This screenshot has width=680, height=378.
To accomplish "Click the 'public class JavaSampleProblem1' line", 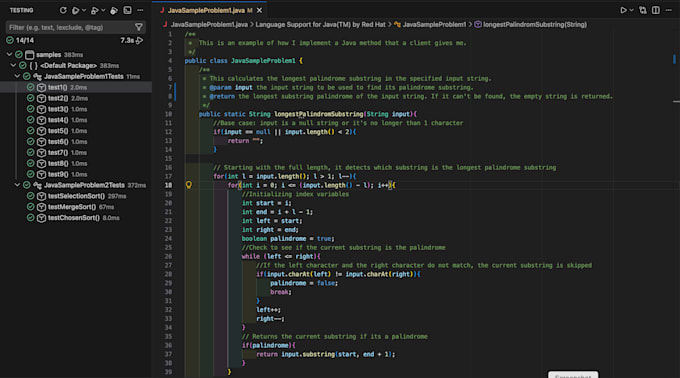I will tap(244, 61).
